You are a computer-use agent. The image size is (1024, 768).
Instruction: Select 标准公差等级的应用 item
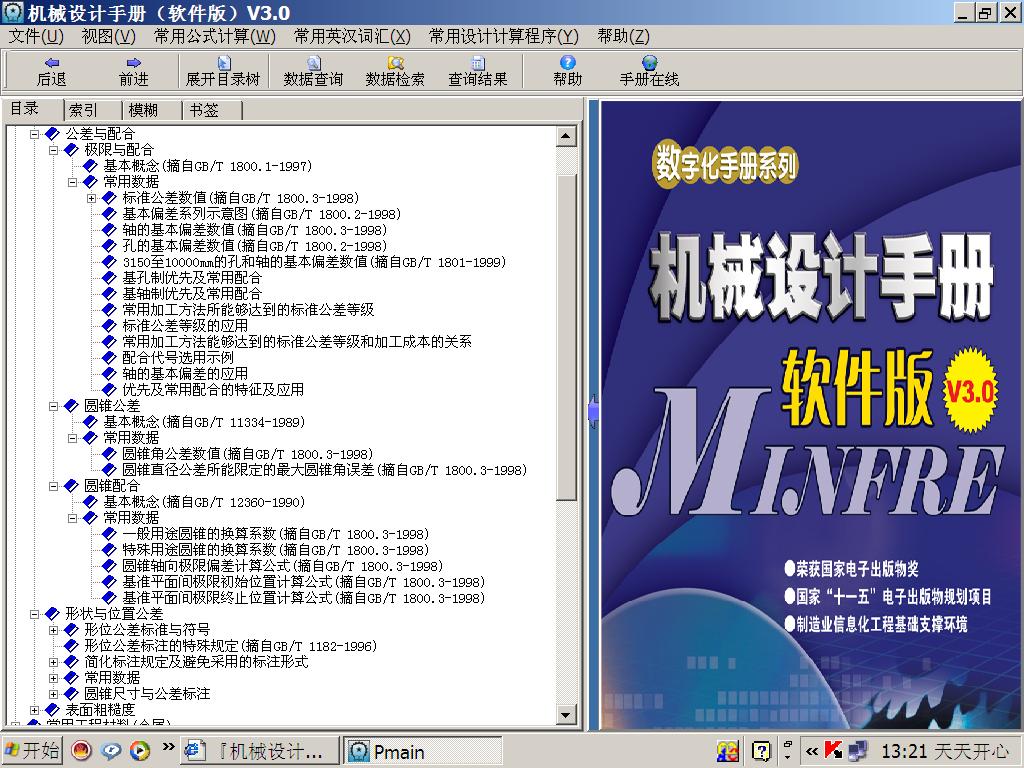coord(185,326)
